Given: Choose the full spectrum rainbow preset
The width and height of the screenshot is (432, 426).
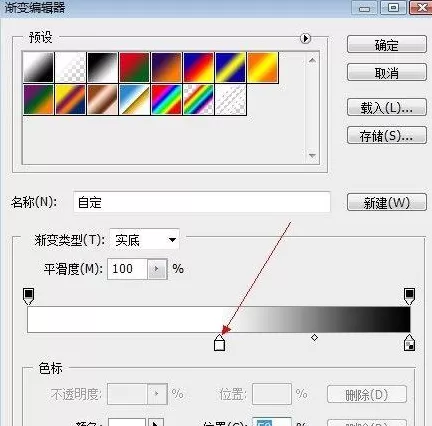Looking at the screenshot, I should click(x=166, y=99).
